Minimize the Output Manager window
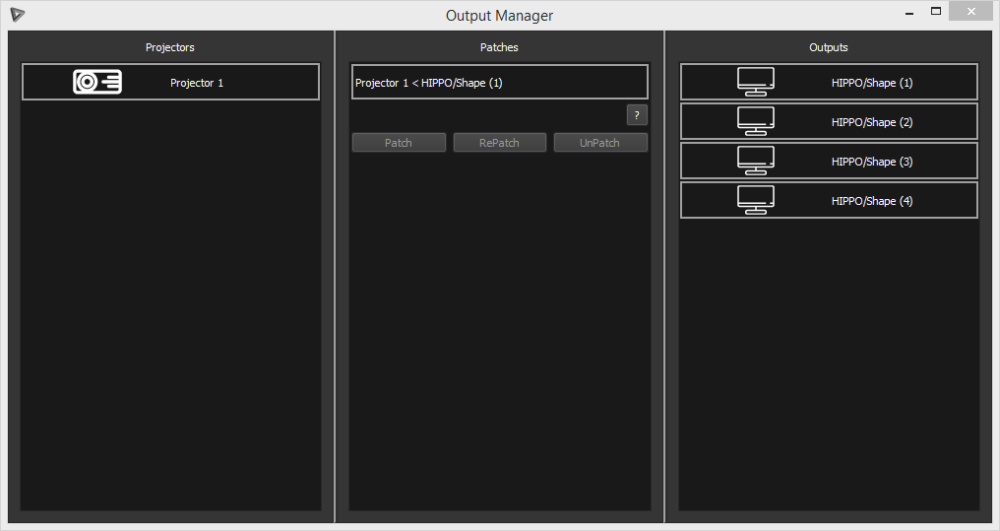The image size is (1000, 531). pos(909,11)
